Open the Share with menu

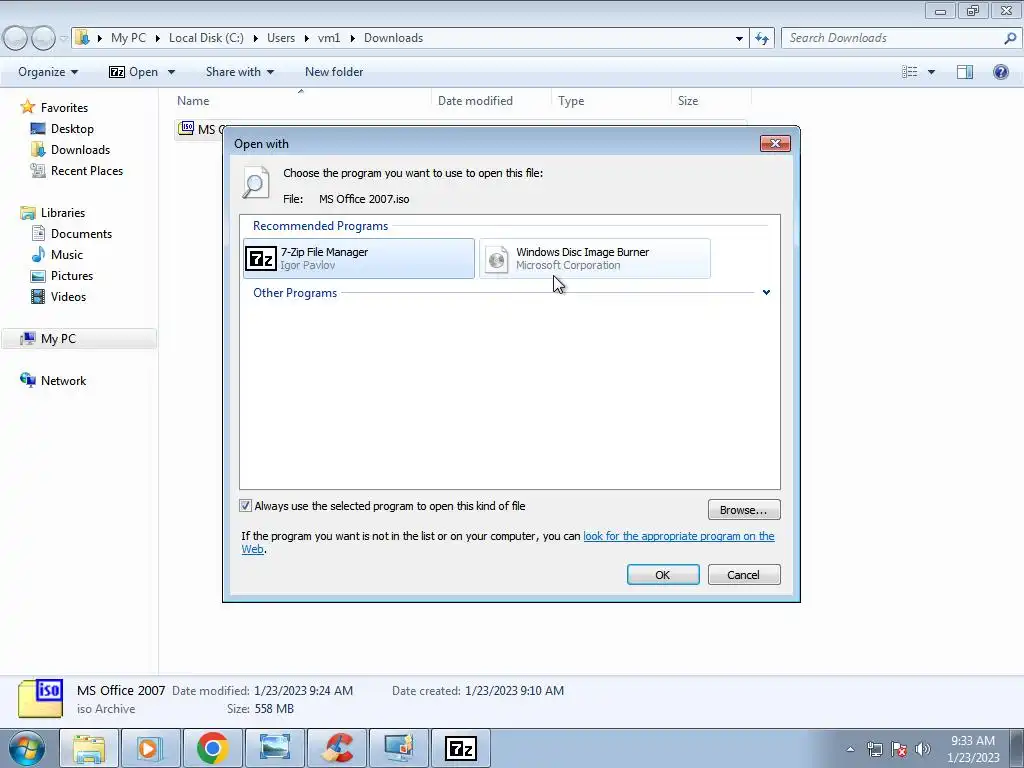pos(240,72)
